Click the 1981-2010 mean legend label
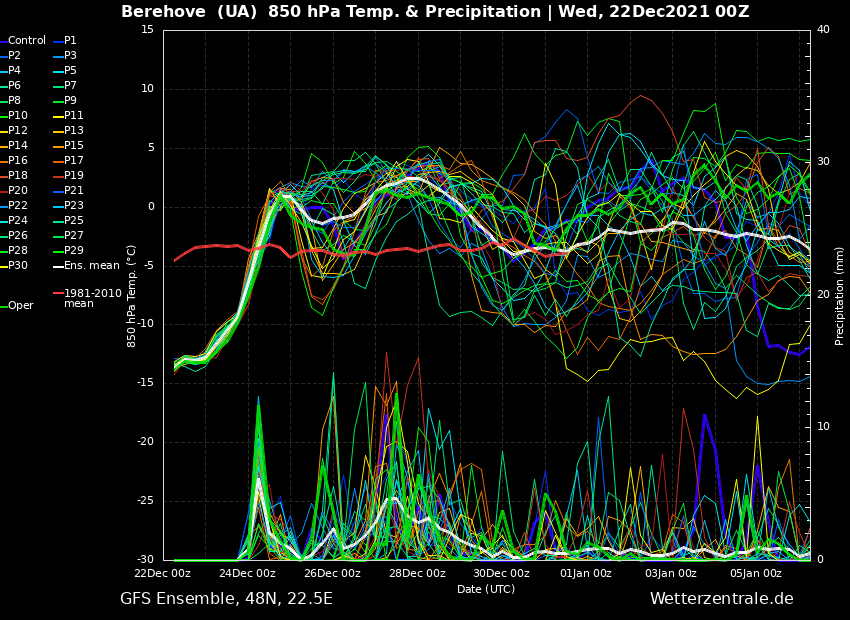This screenshot has width=850, height=620. click(x=92, y=298)
